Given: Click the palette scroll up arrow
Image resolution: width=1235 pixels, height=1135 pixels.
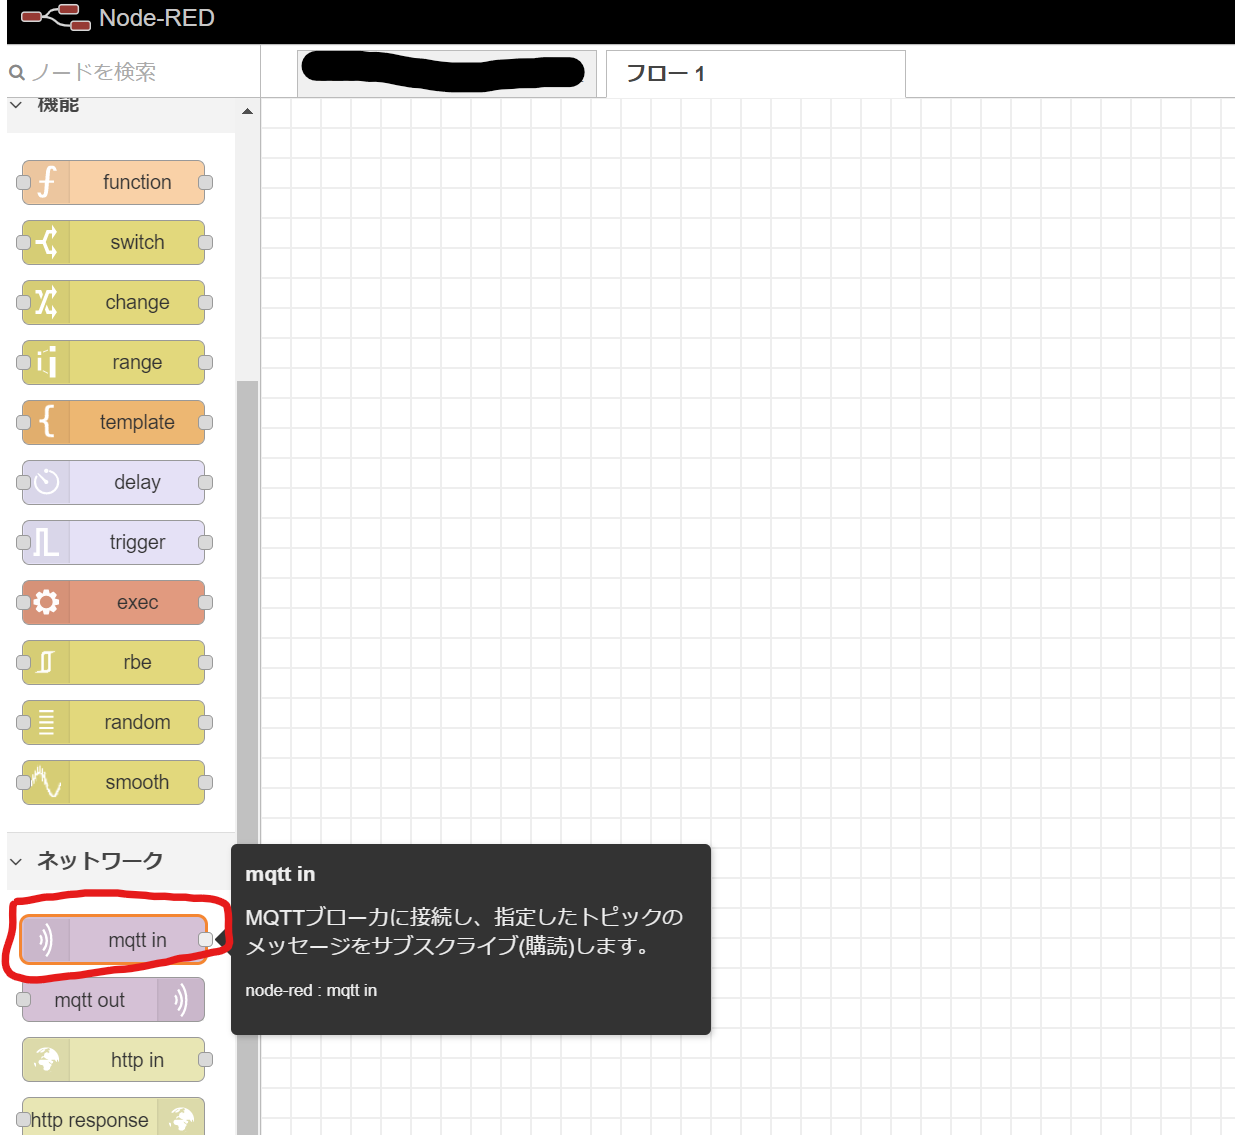Looking at the screenshot, I should (247, 111).
